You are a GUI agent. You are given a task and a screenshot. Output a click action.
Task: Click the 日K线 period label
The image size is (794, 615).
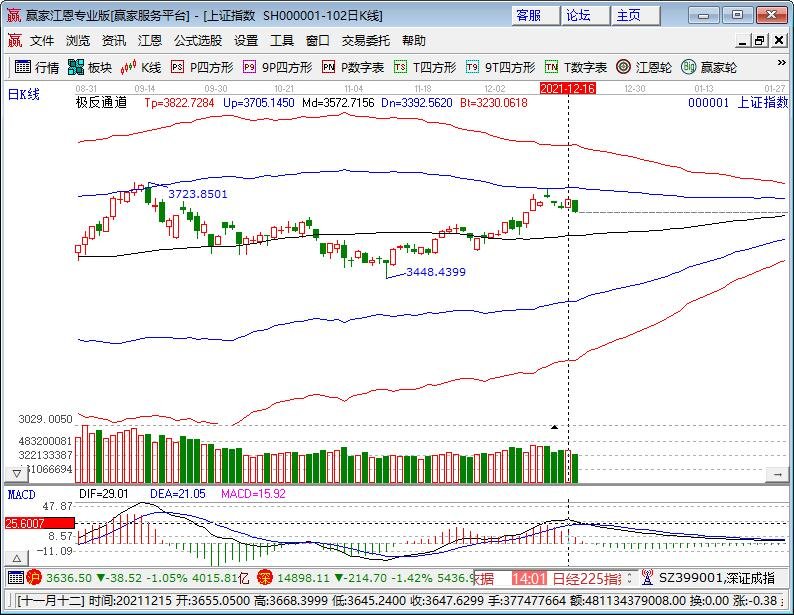click(x=23, y=94)
